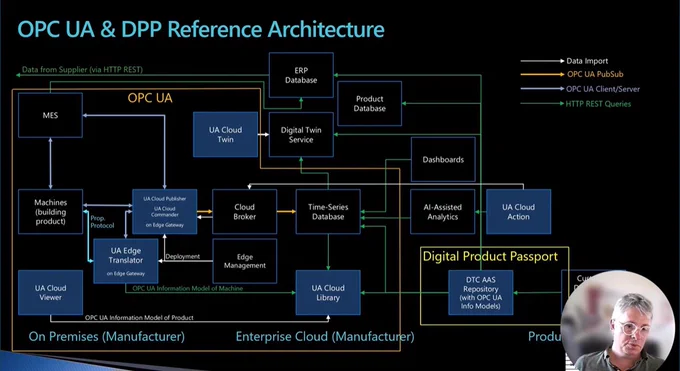Image resolution: width=680 pixels, height=371 pixels.
Task: Click the Data from Supplier (via HTTP REST) text
Action: (x=82, y=69)
